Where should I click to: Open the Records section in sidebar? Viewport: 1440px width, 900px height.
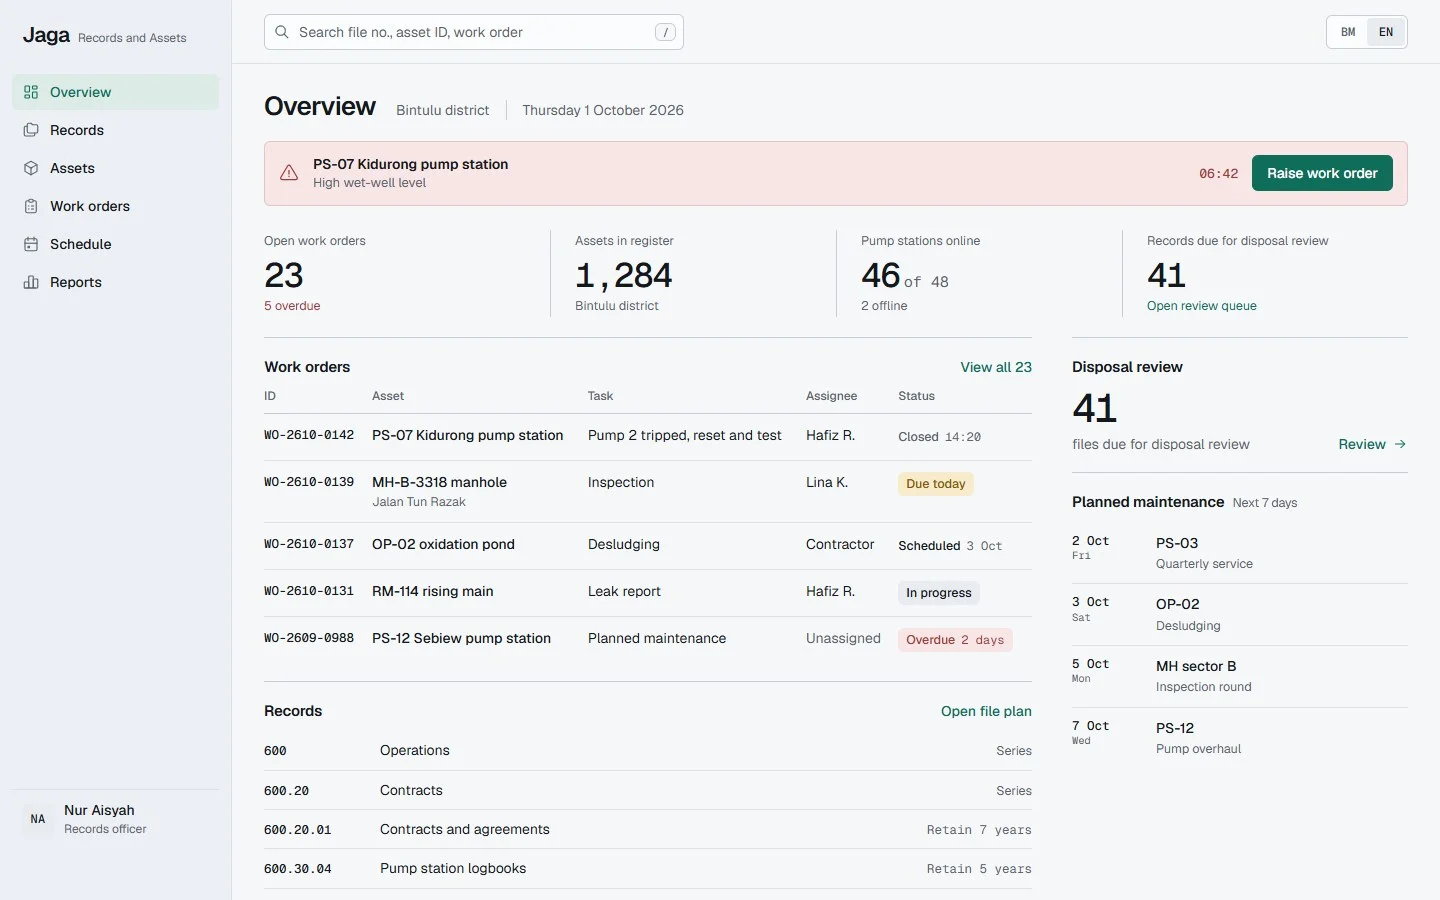tap(115, 130)
